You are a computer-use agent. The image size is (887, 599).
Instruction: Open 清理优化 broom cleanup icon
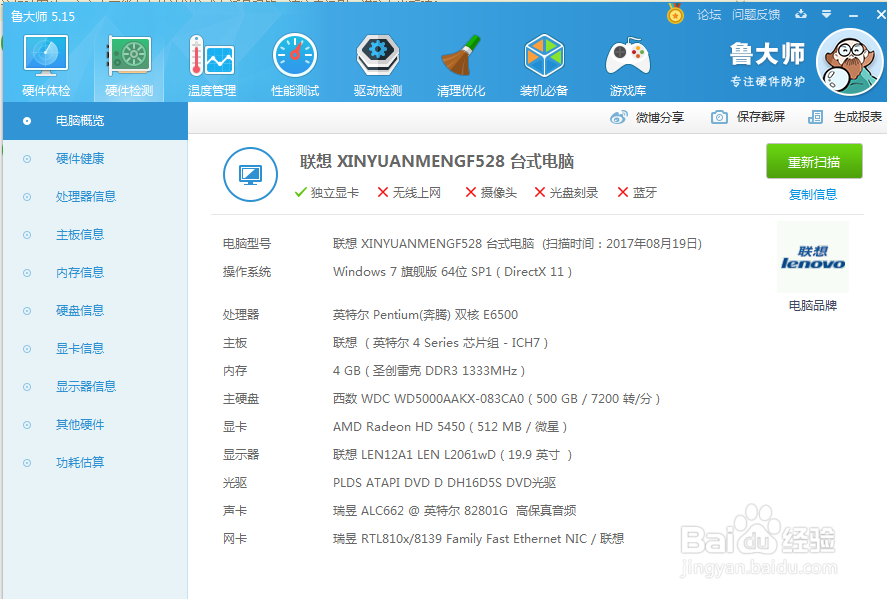[460, 55]
